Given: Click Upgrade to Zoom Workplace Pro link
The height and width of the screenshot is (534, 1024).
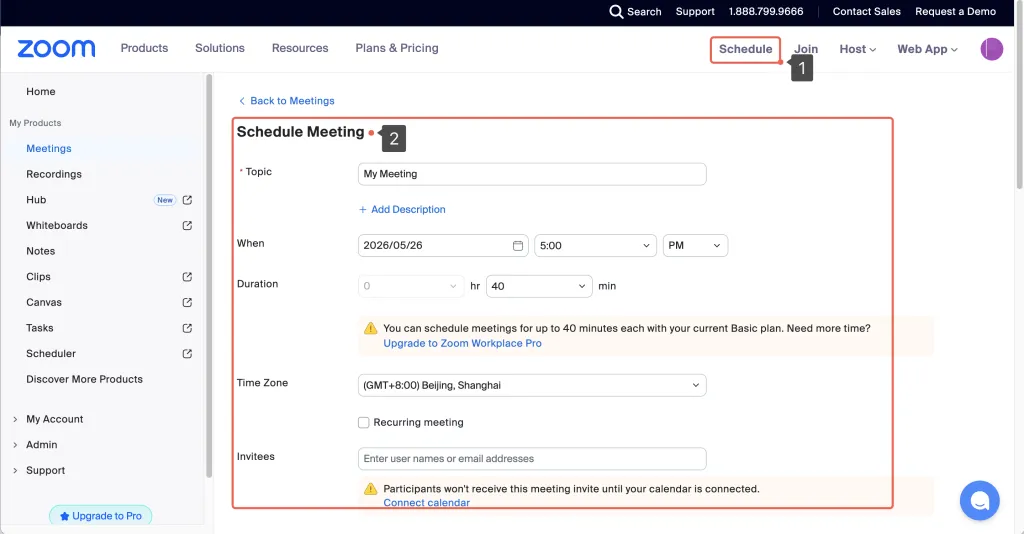Looking at the screenshot, I should coord(462,343).
